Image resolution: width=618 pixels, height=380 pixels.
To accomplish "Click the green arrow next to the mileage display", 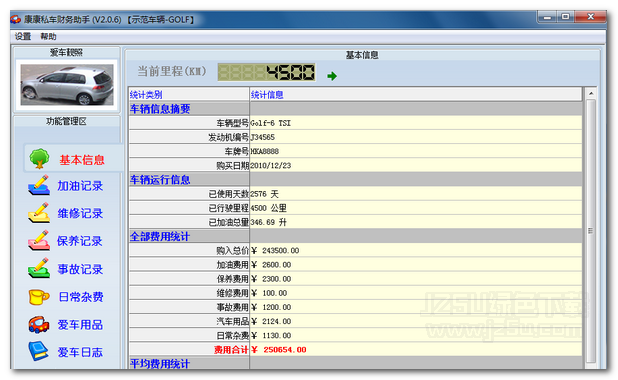I will click(x=332, y=76).
